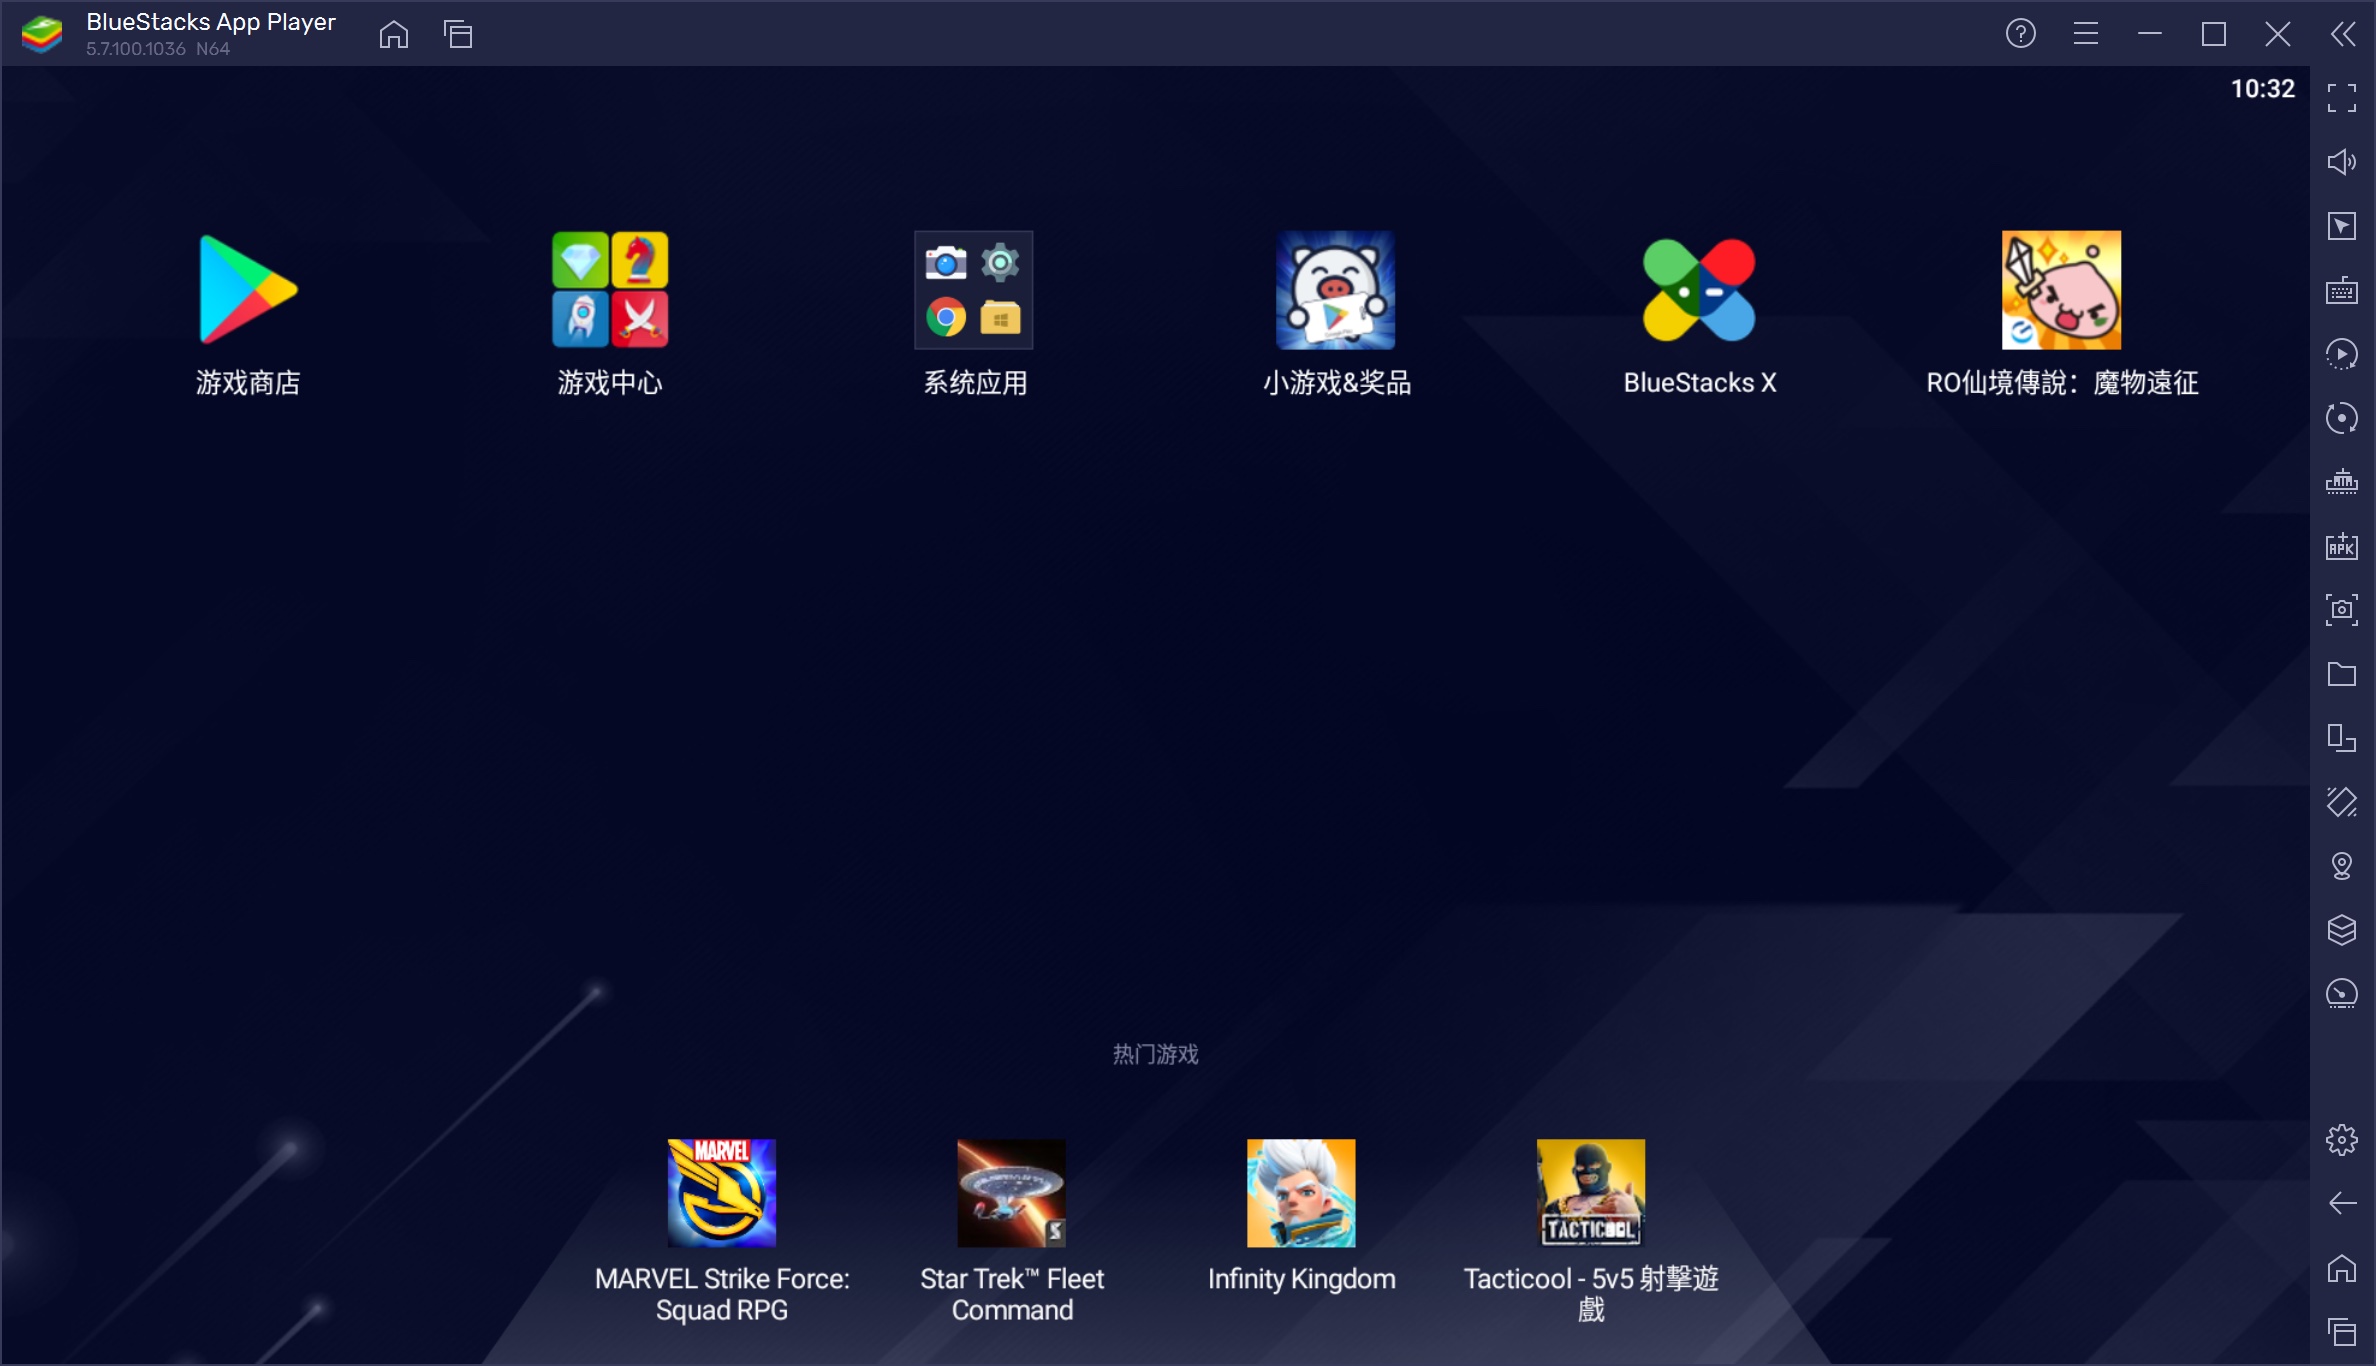Screen dimensions: 2376x1366
Task: Open Tacticool 5v5 shooting game
Action: 1591,1193
